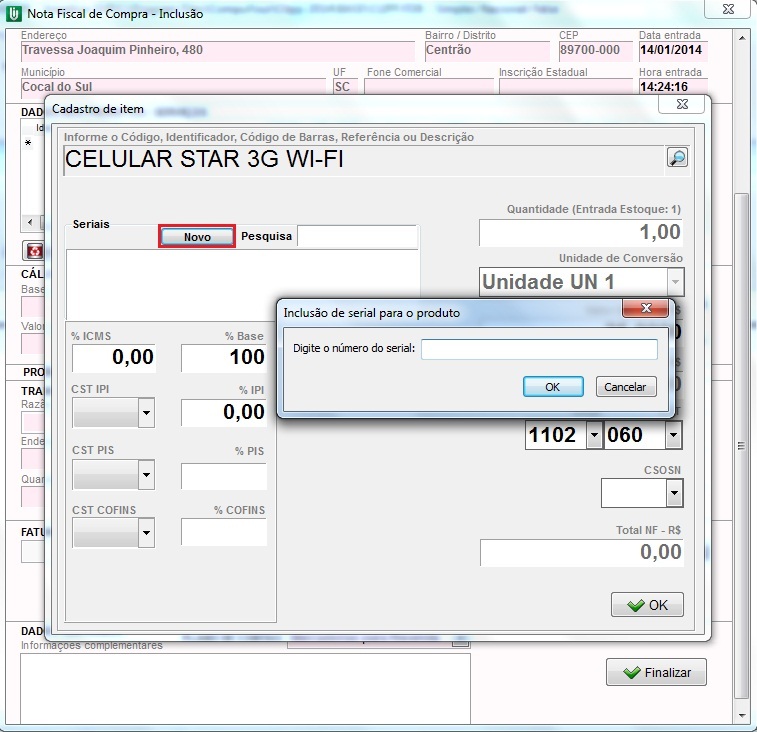Click the magnifier search icon beside product description
The height and width of the screenshot is (732, 757).
pyautogui.click(x=677, y=158)
